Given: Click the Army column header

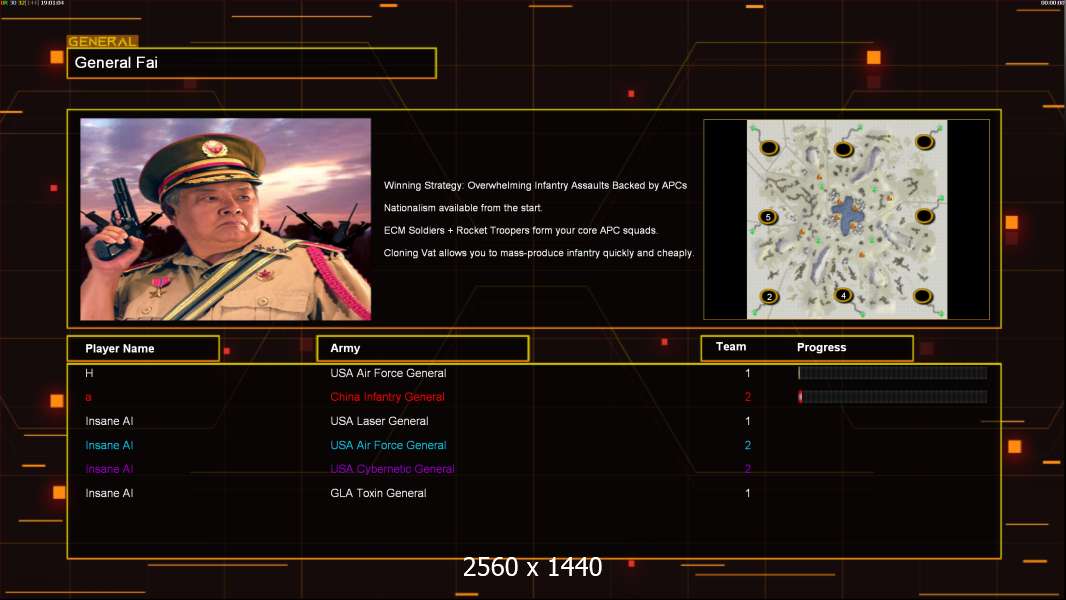Looking at the screenshot, I should [x=423, y=349].
